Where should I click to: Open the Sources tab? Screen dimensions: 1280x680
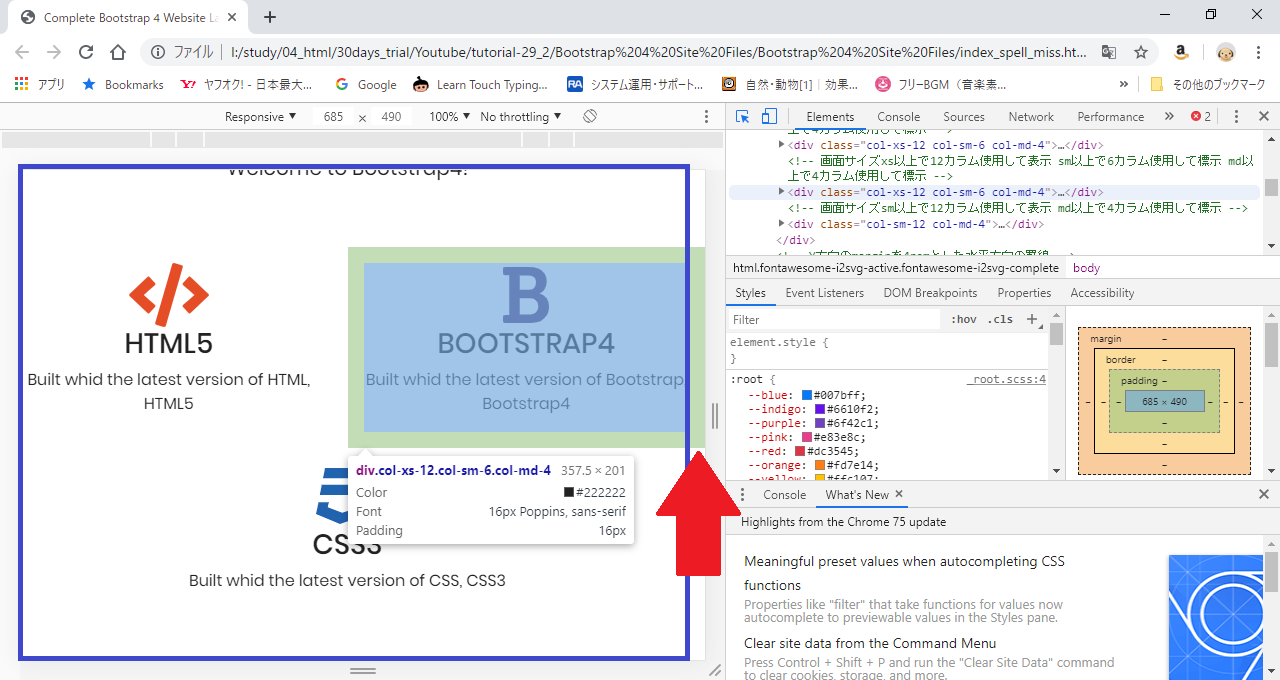[x=964, y=117]
